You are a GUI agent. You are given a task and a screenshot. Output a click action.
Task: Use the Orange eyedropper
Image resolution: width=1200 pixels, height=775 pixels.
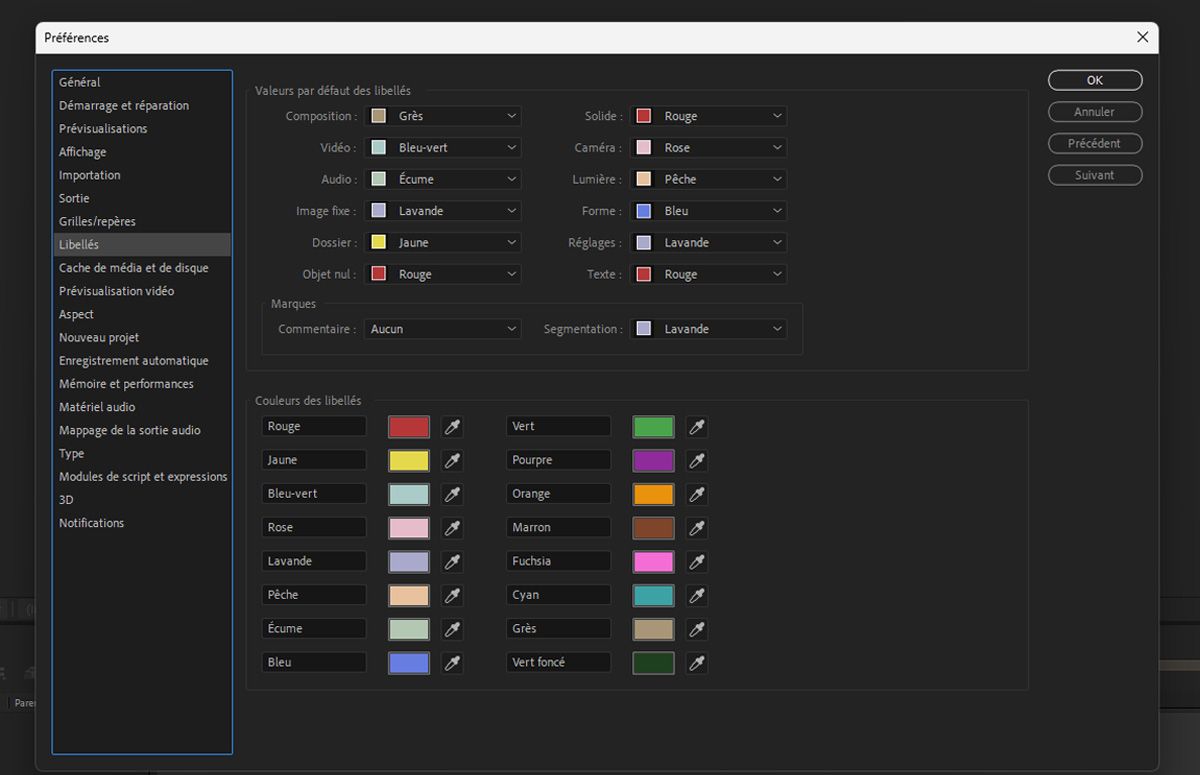point(697,494)
